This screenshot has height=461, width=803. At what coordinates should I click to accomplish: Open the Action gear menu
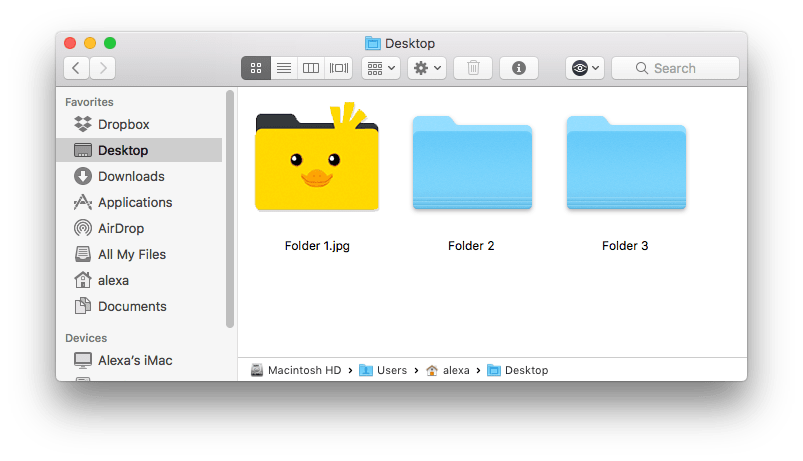point(427,68)
